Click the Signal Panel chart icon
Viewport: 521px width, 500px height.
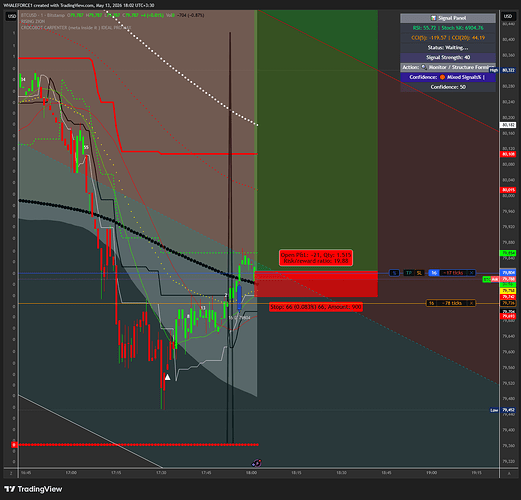click(x=433, y=18)
